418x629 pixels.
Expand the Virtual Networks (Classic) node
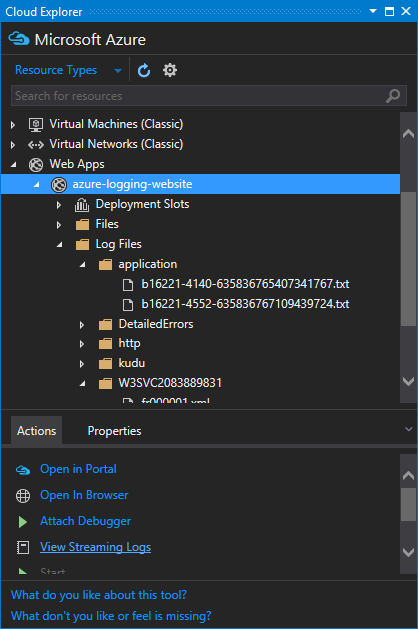pos(13,145)
